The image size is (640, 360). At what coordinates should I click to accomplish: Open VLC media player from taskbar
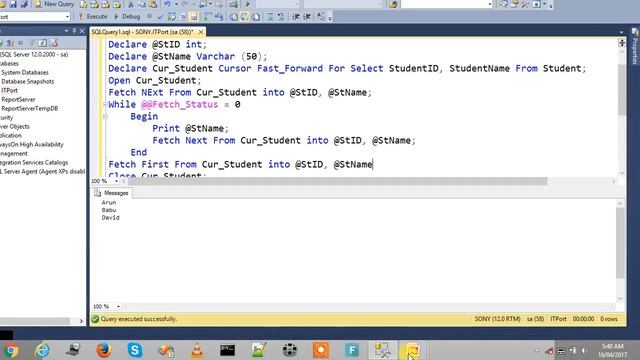[197, 350]
